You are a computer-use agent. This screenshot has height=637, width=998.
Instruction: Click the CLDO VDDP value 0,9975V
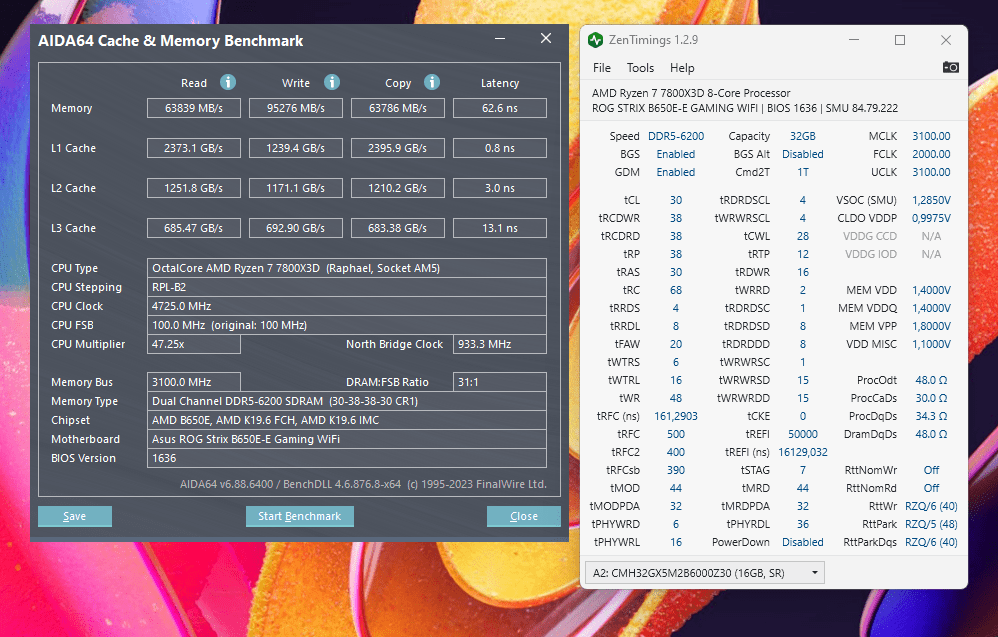931,218
